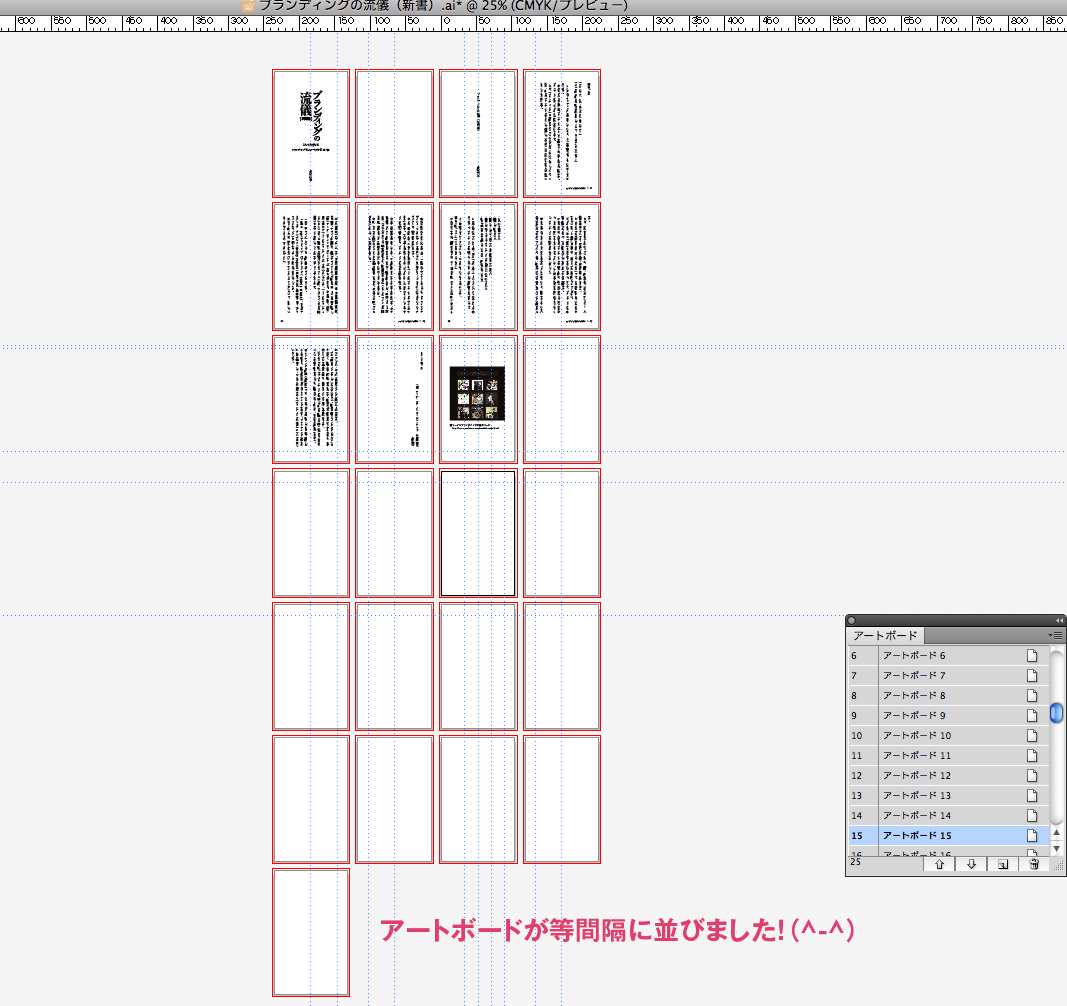Image resolution: width=1067 pixels, height=1006 pixels.
Task: Switch to the アートボード panel tab
Action: (885, 635)
